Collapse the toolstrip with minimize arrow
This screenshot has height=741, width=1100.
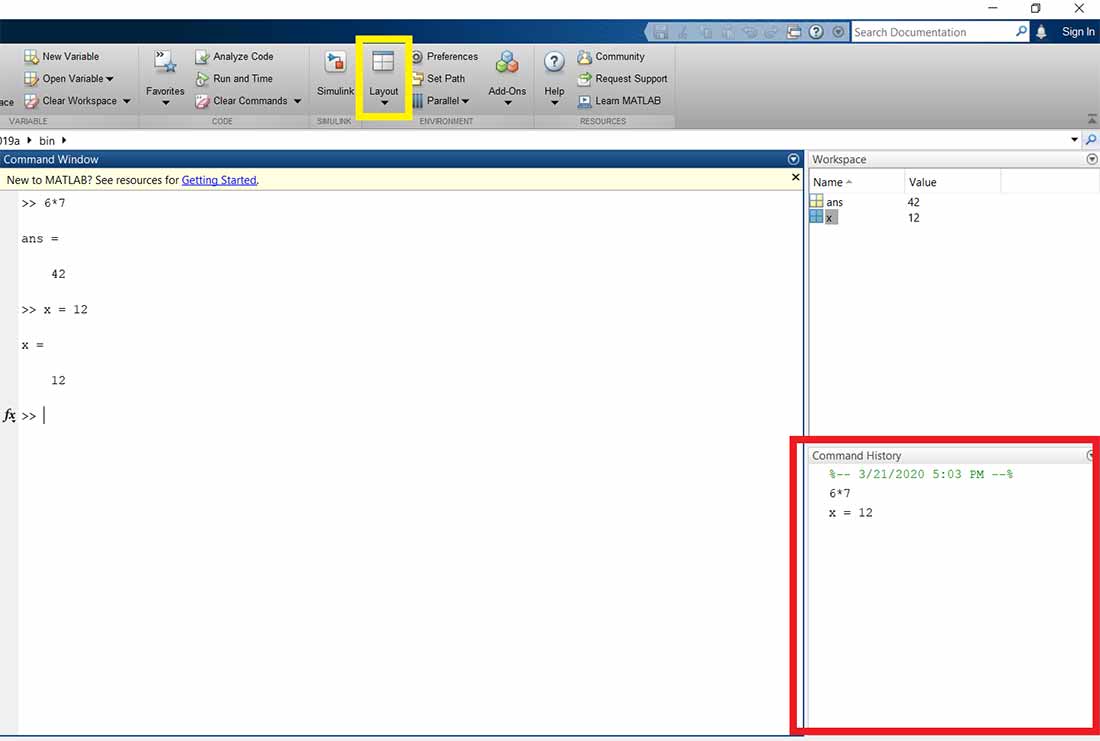[x=1092, y=119]
